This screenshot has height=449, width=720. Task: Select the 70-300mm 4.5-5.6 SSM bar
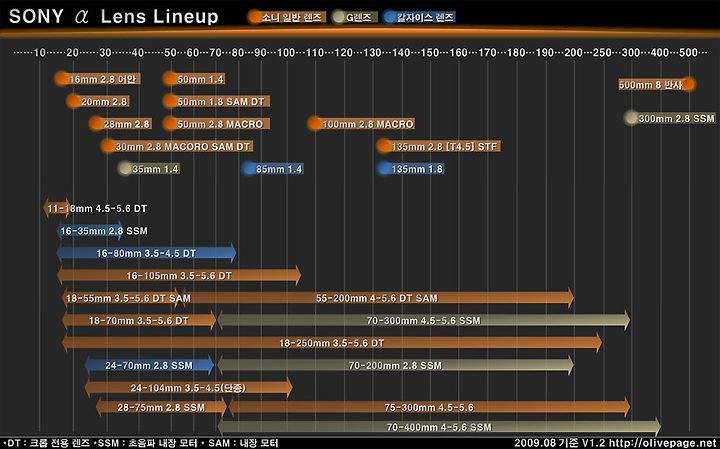click(423, 321)
